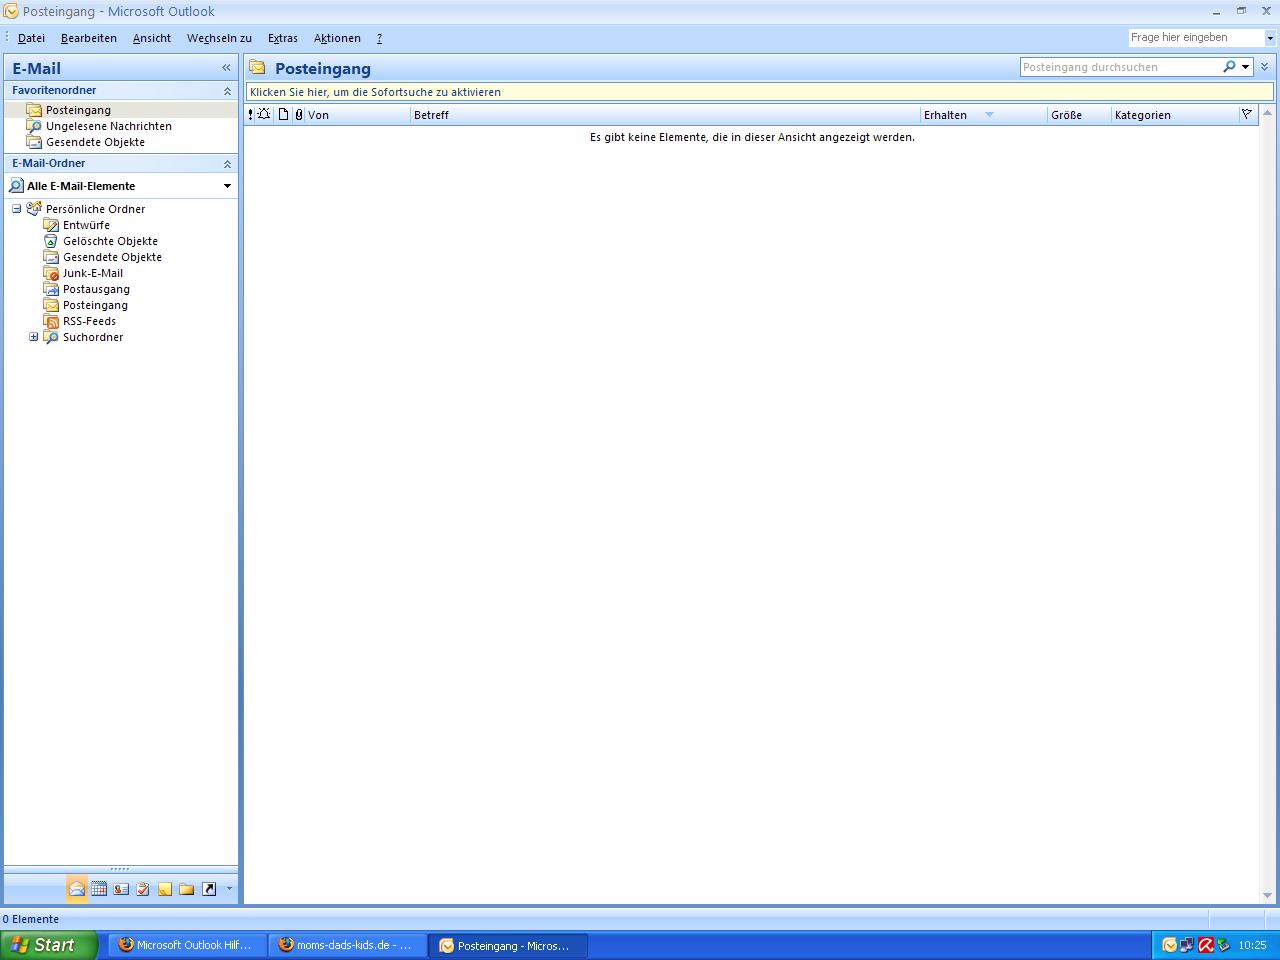The height and width of the screenshot is (960, 1280).
Task: Open the Ansicht menu
Action: click(152, 38)
